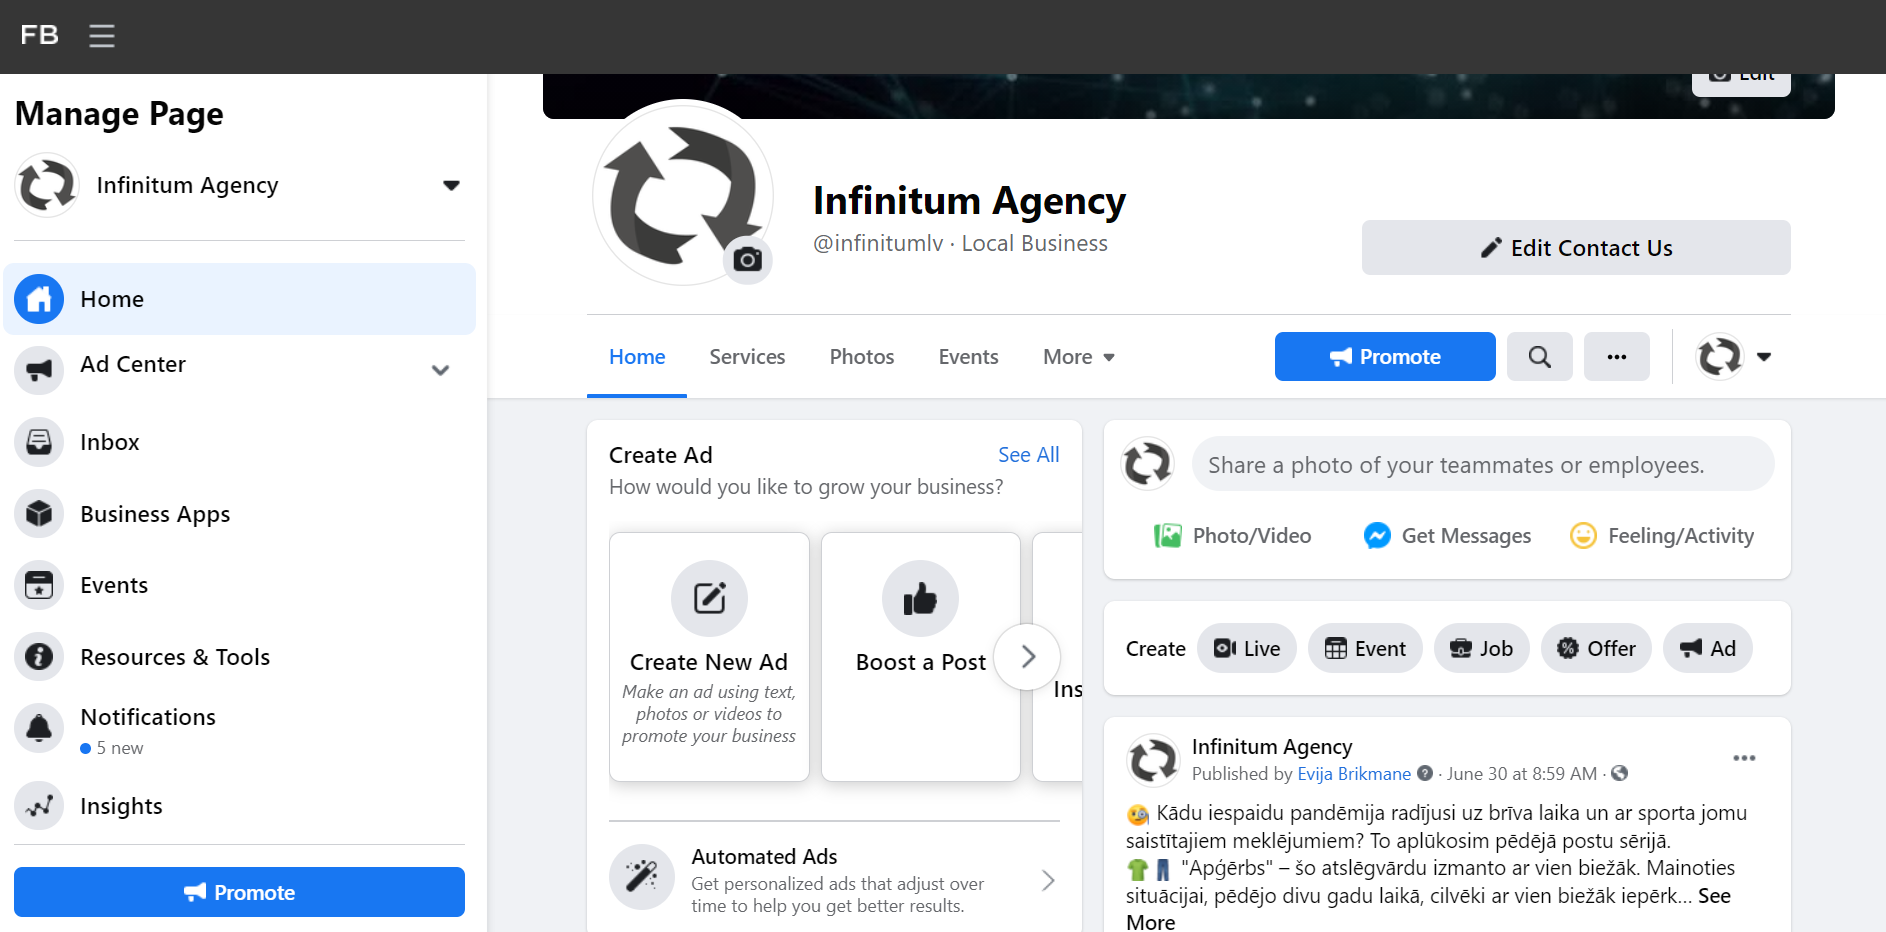The width and height of the screenshot is (1886, 932).
Task: Click the Infinitum Agency post author name
Action: click(1272, 747)
